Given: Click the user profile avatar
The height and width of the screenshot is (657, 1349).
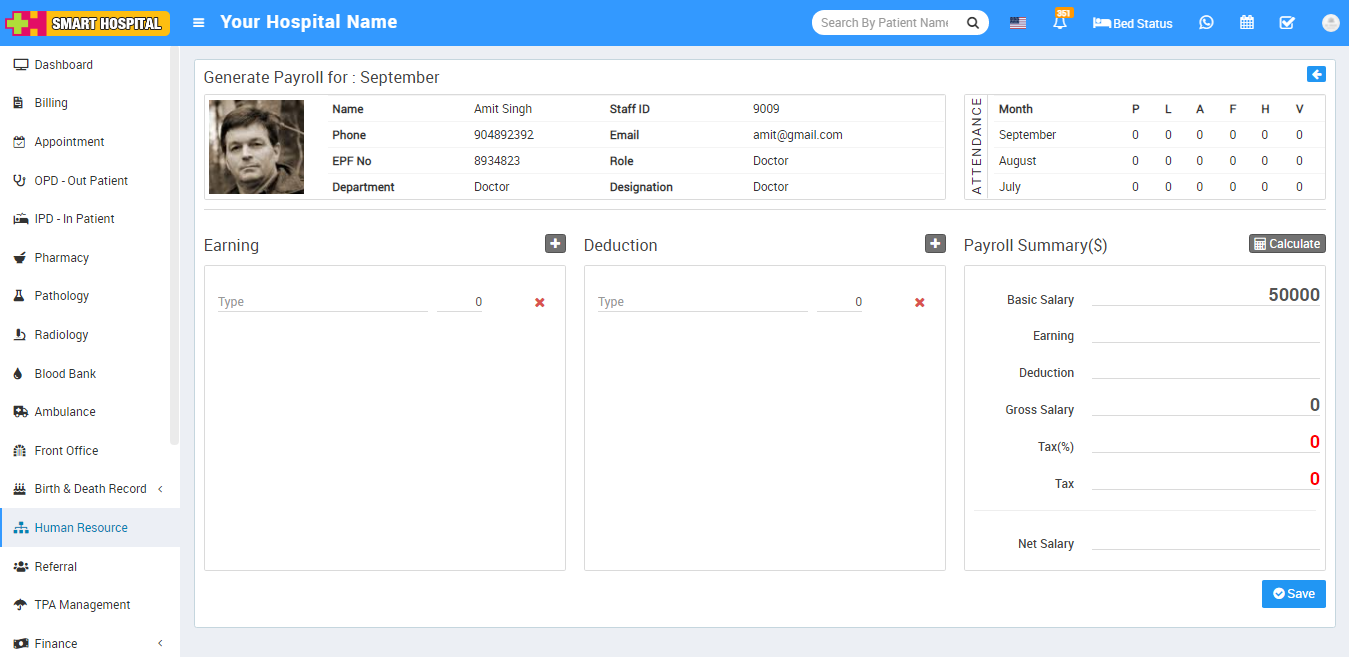Looking at the screenshot, I should (x=1330, y=22).
